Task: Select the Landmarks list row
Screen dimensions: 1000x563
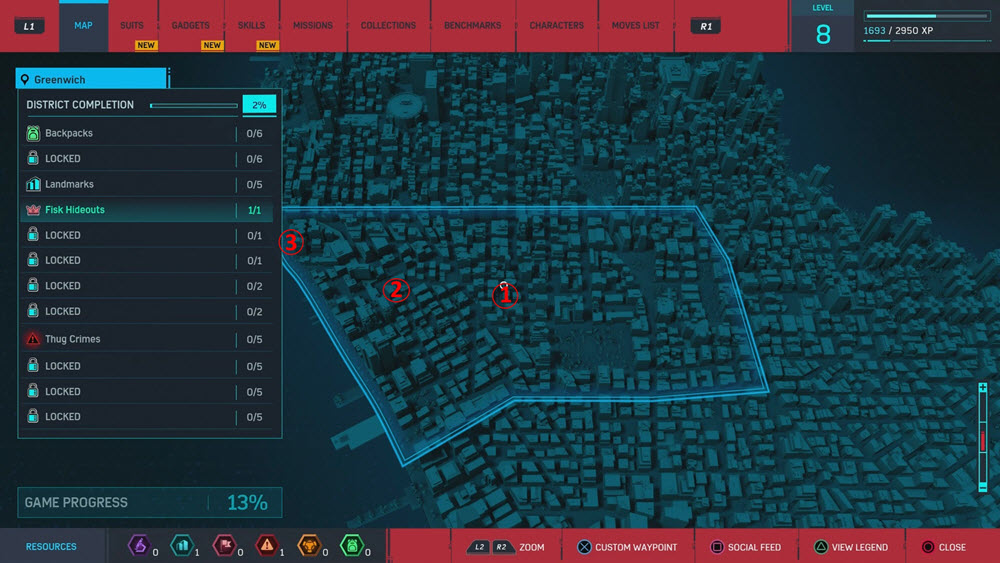Action: pos(149,184)
